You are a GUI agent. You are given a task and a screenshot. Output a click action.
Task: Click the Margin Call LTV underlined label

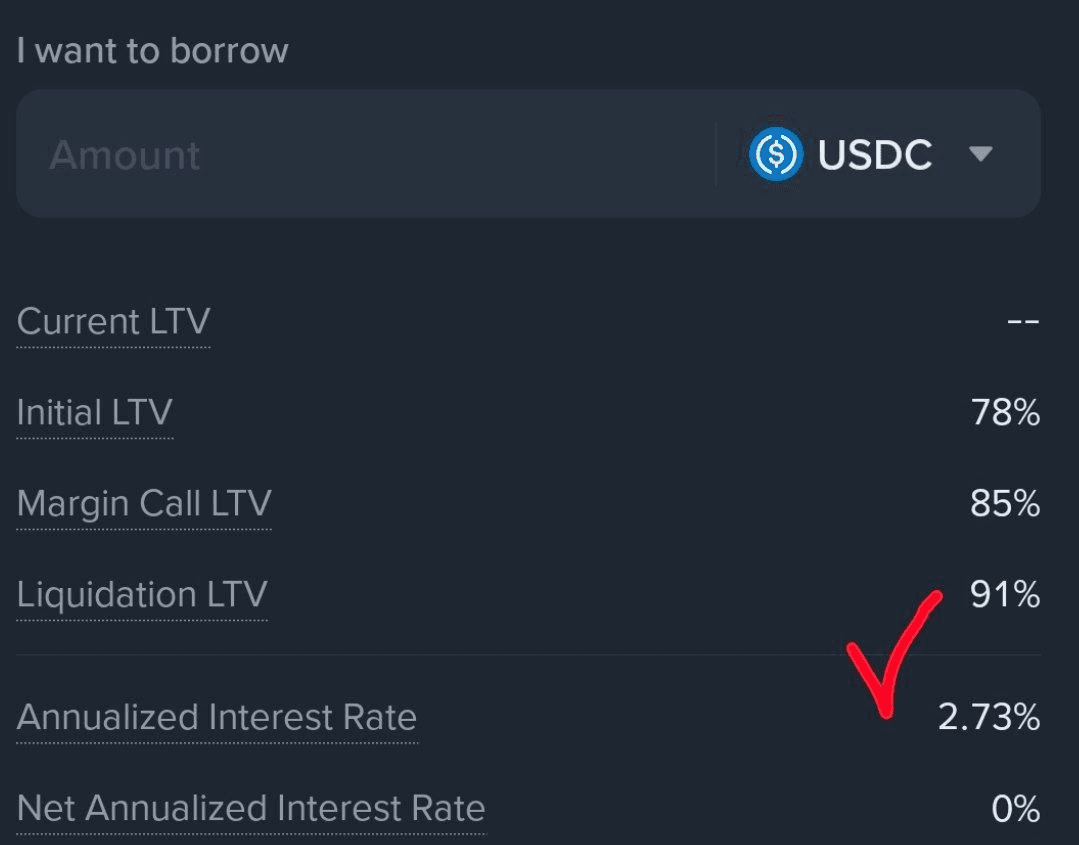143,504
